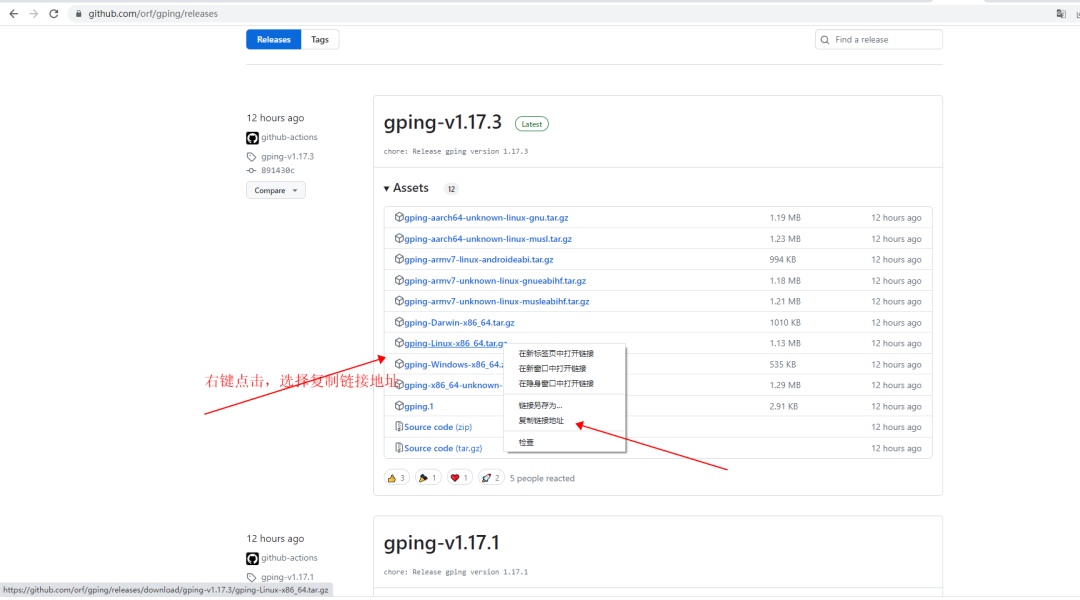Click package icon for armv7-gnueabihf asset
The height and width of the screenshot is (600, 1080).
(x=399, y=280)
